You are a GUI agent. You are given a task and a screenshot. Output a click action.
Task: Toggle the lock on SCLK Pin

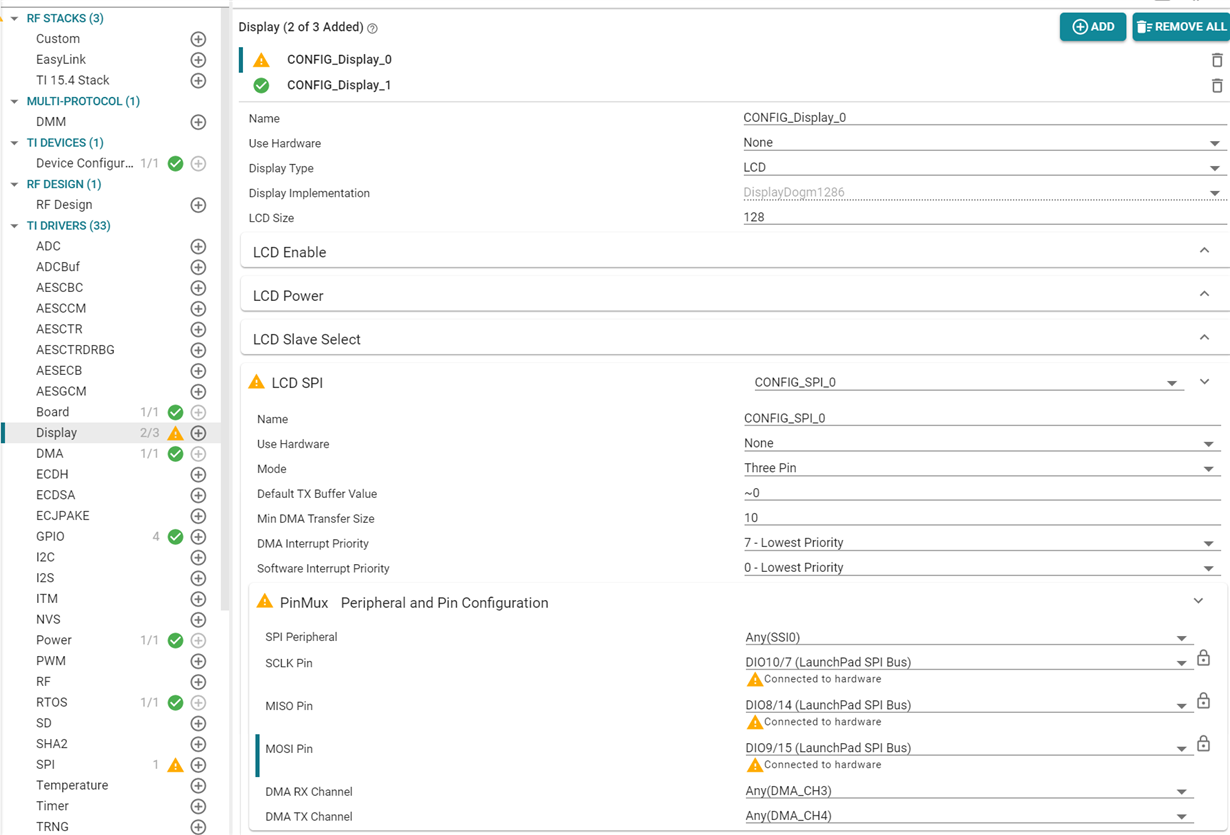click(x=1204, y=658)
